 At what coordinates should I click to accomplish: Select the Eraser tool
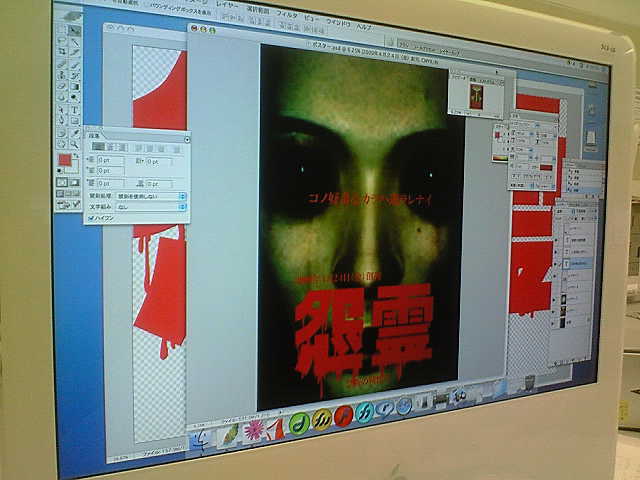(x=62, y=86)
